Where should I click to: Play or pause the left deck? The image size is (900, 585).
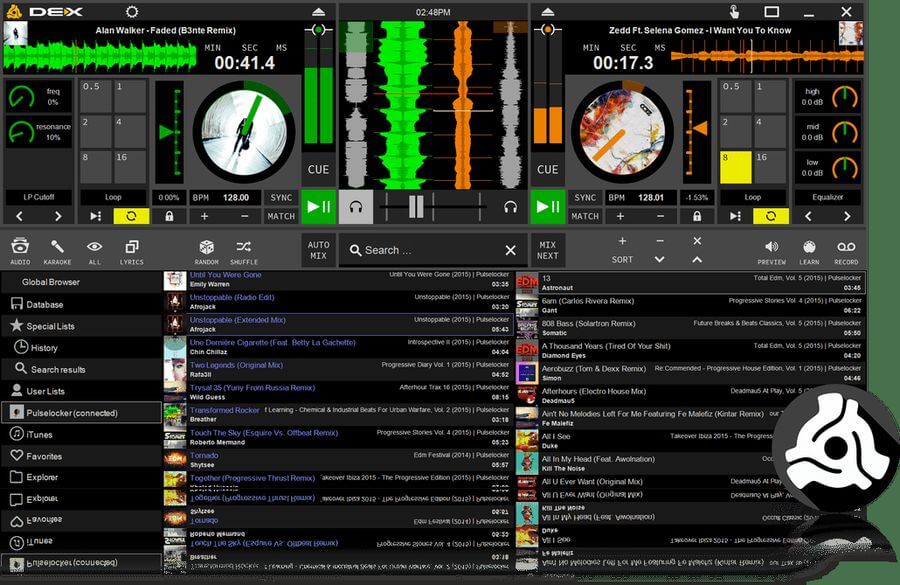(x=319, y=206)
